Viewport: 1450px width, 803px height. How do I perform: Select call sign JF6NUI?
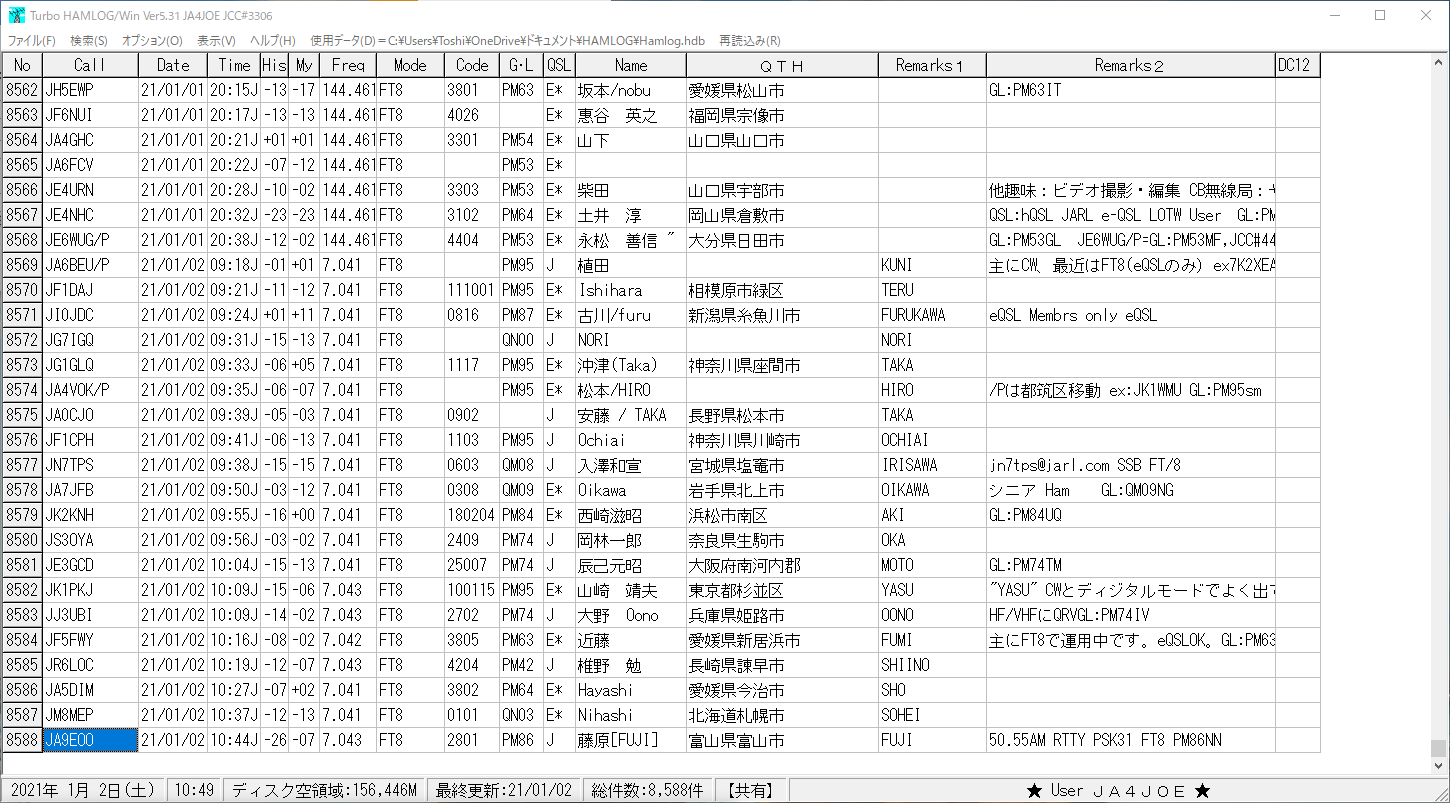[x=90, y=115]
